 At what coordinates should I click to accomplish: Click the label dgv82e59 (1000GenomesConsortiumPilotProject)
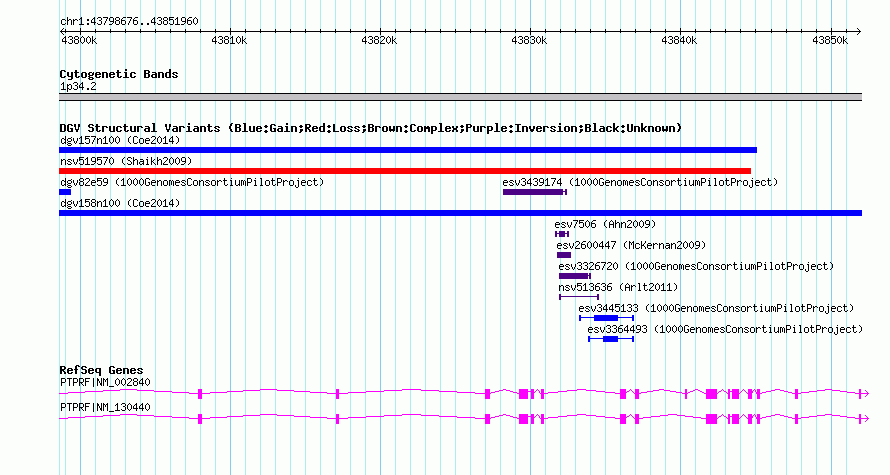pyautogui.click(x=192, y=182)
